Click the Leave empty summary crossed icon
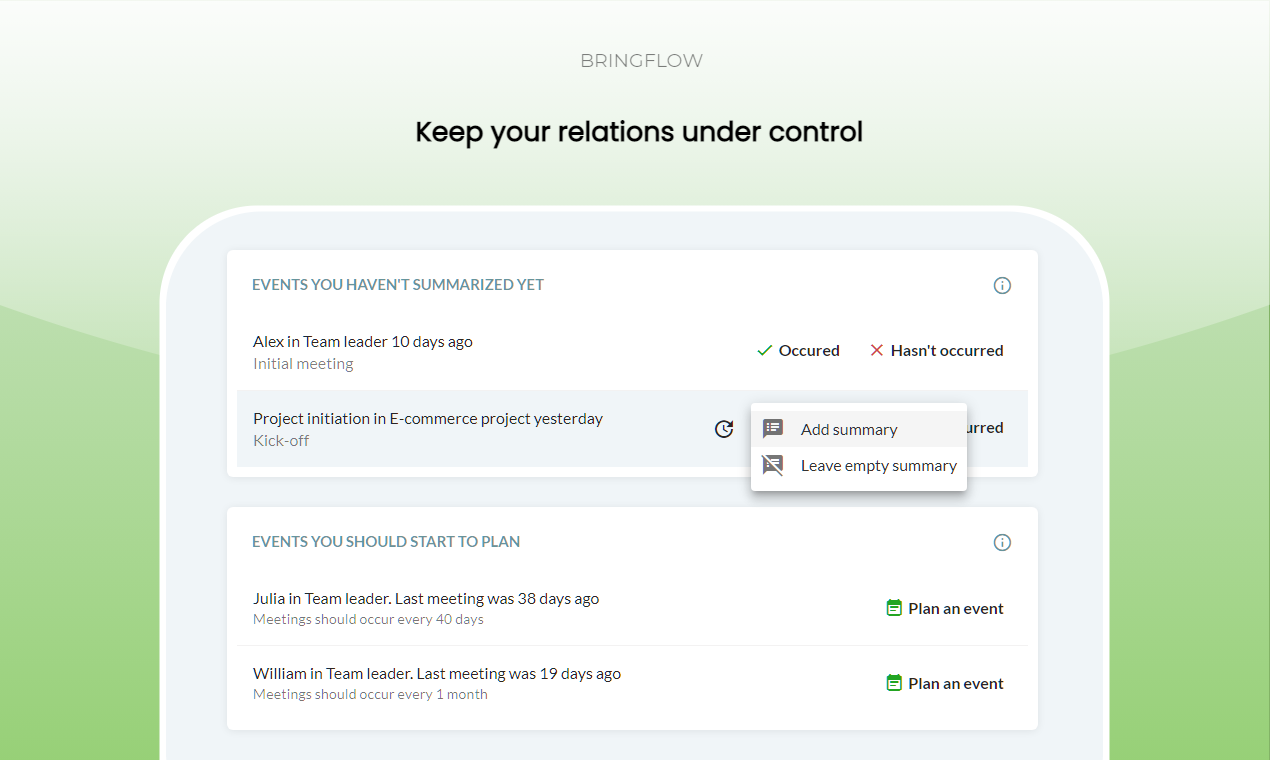Image resolution: width=1270 pixels, height=760 pixels. pyautogui.click(x=773, y=465)
